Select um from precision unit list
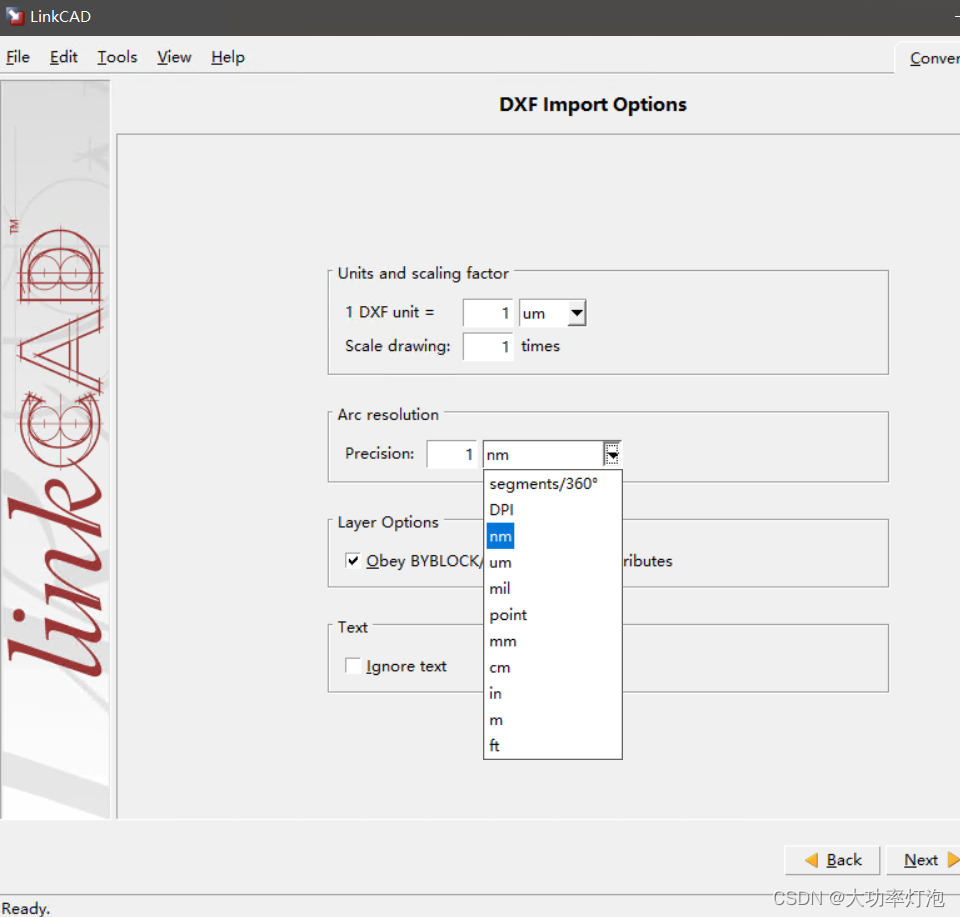The height and width of the screenshot is (917, 960). pyautogui.click(x=552, y=563)
